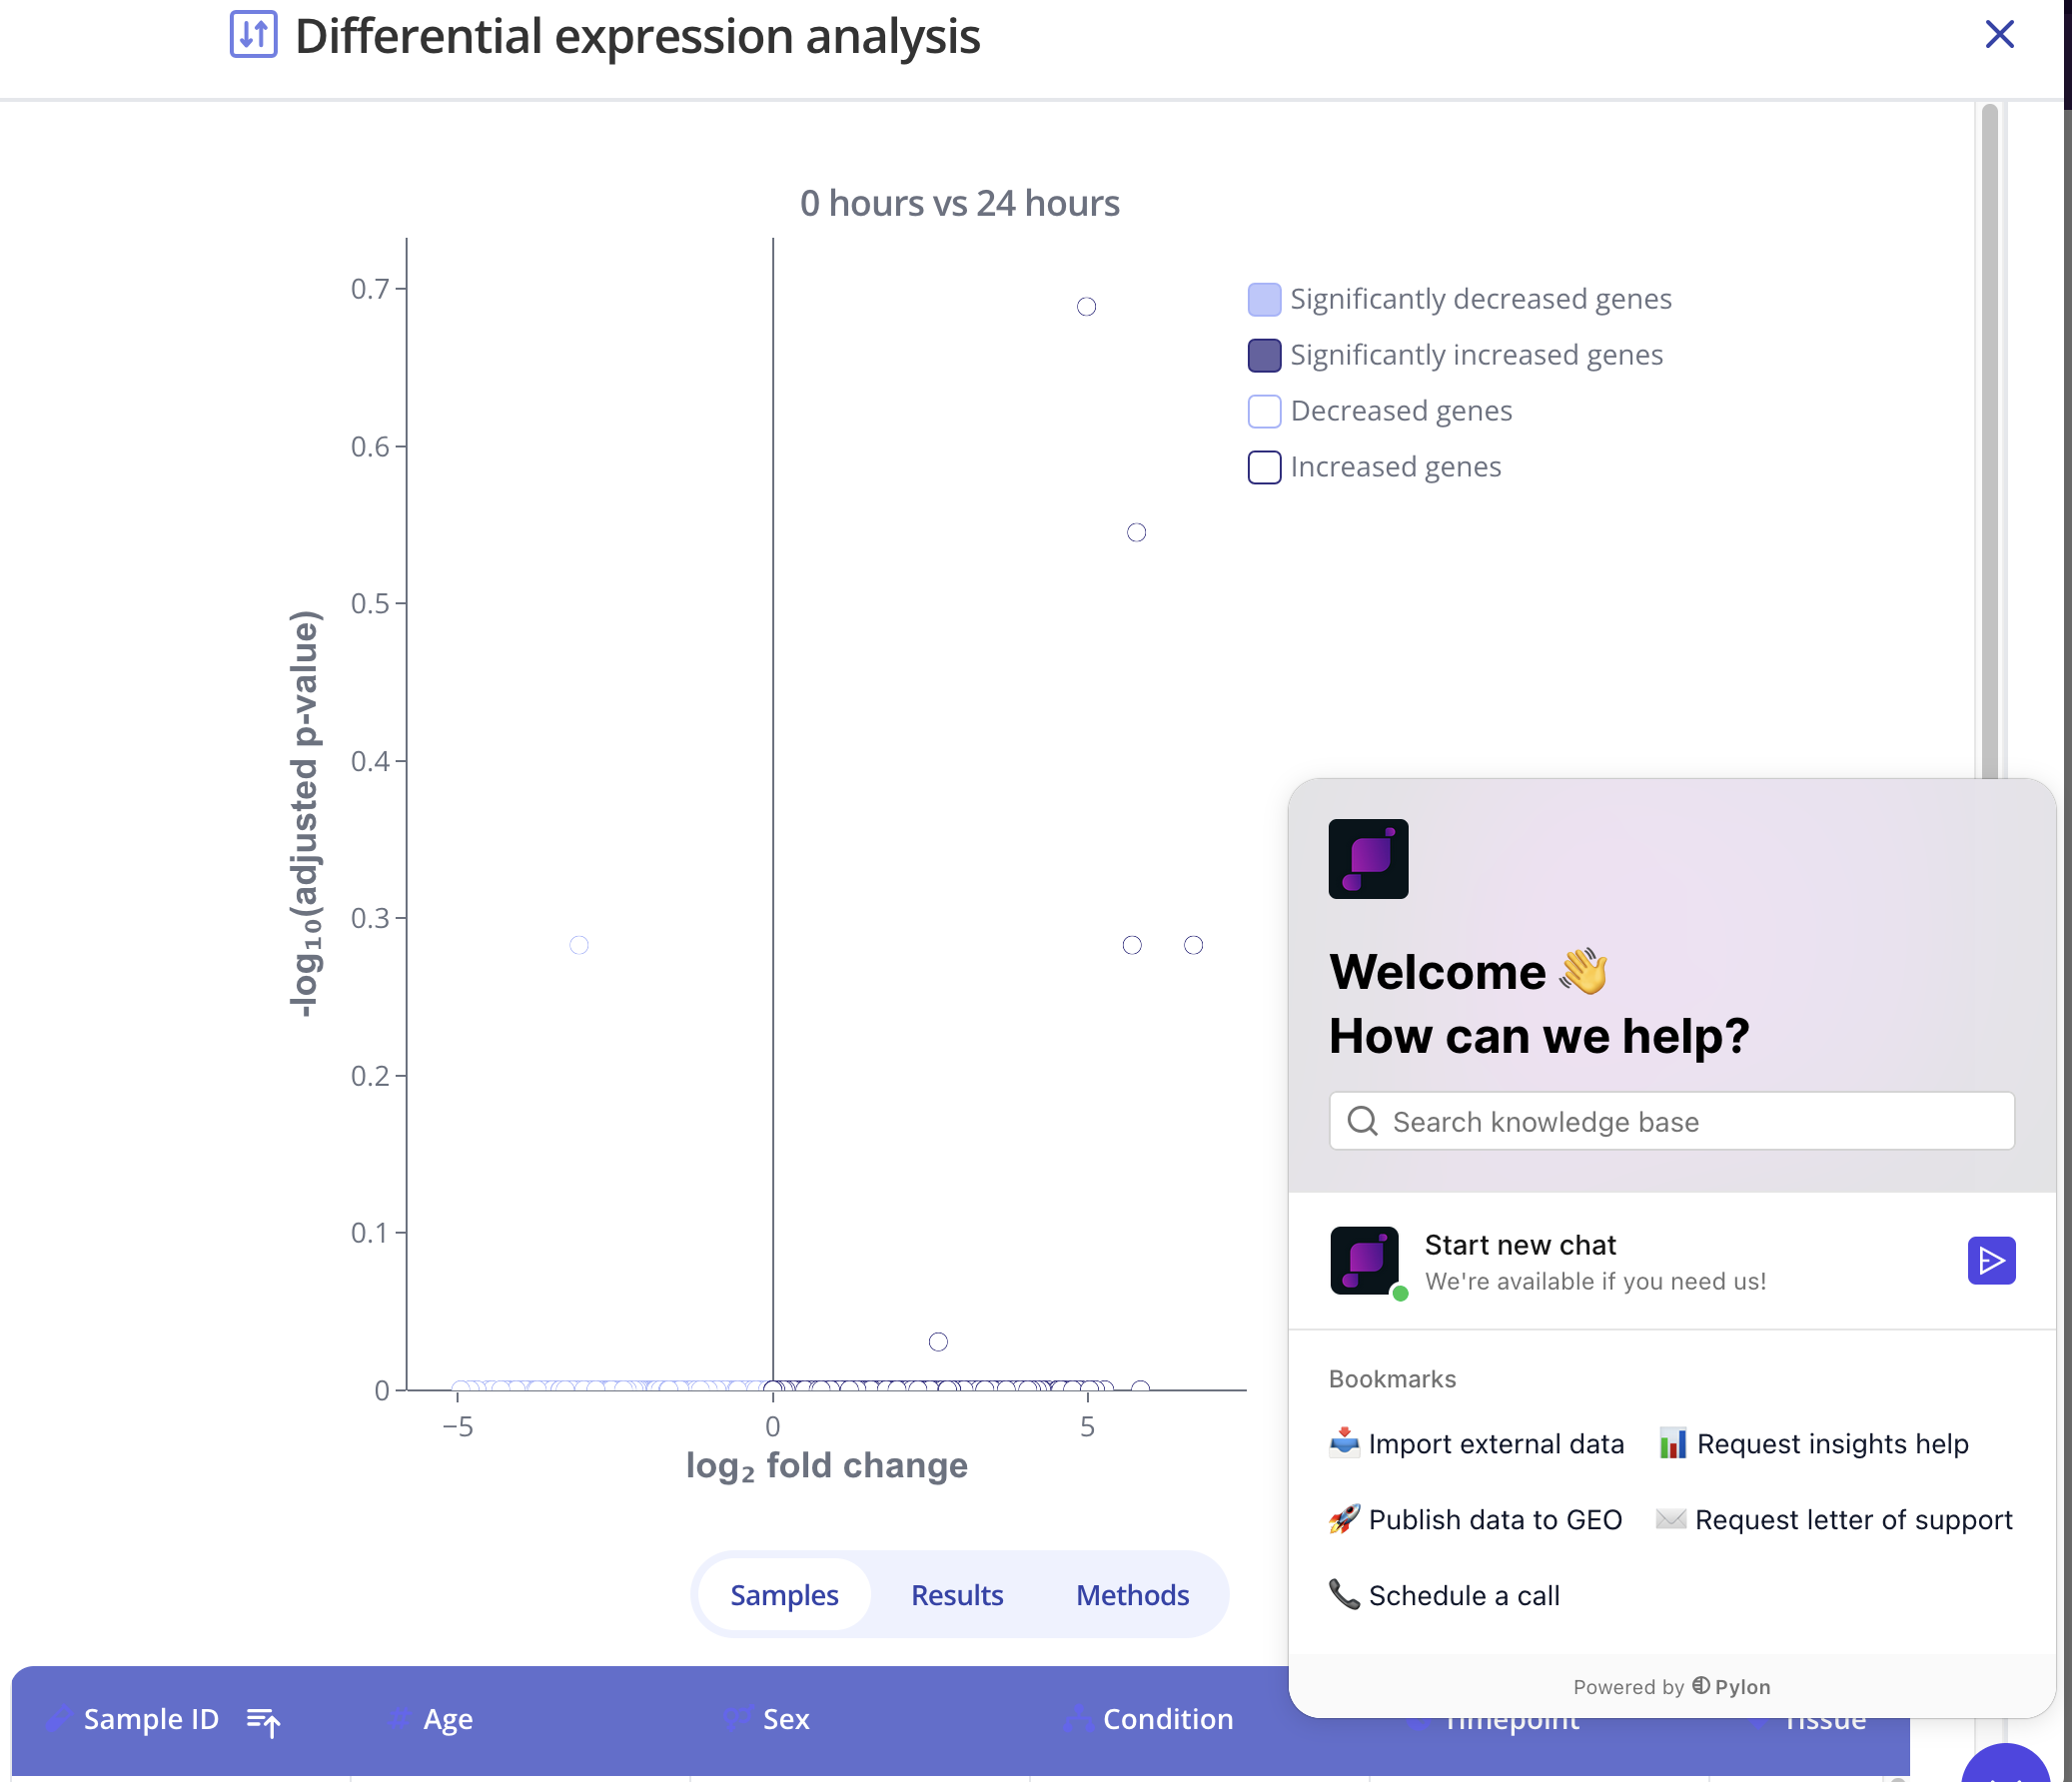Click the phone icon for Schedule a call
Image resolution: width=2072 pixels, height=1782 pixels.
pyautogui.click(x=1344, y=1594)
